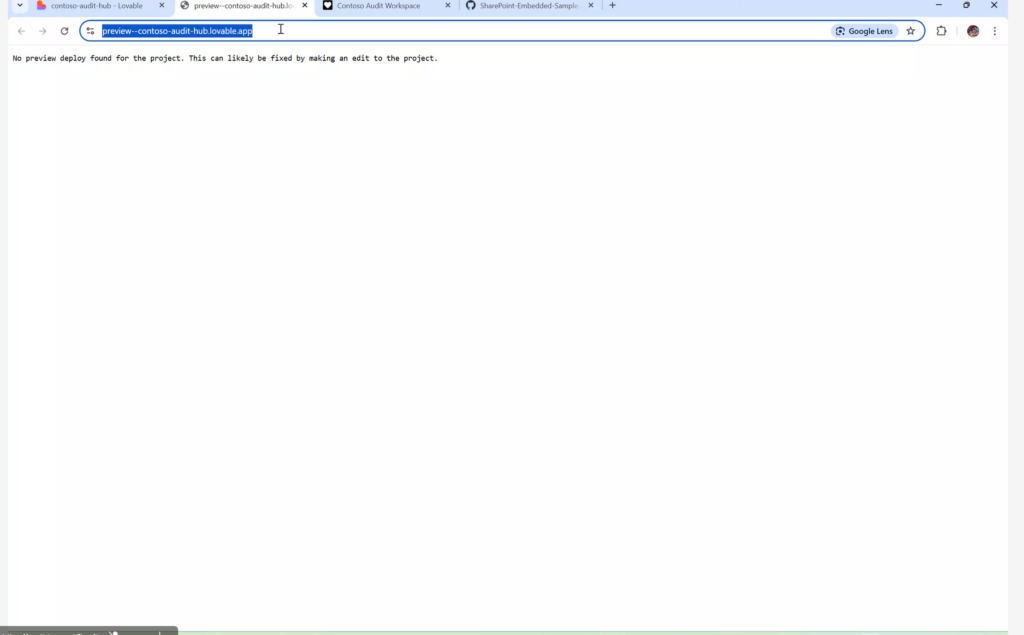Minimize the browser window

click(x=938, y=5)
